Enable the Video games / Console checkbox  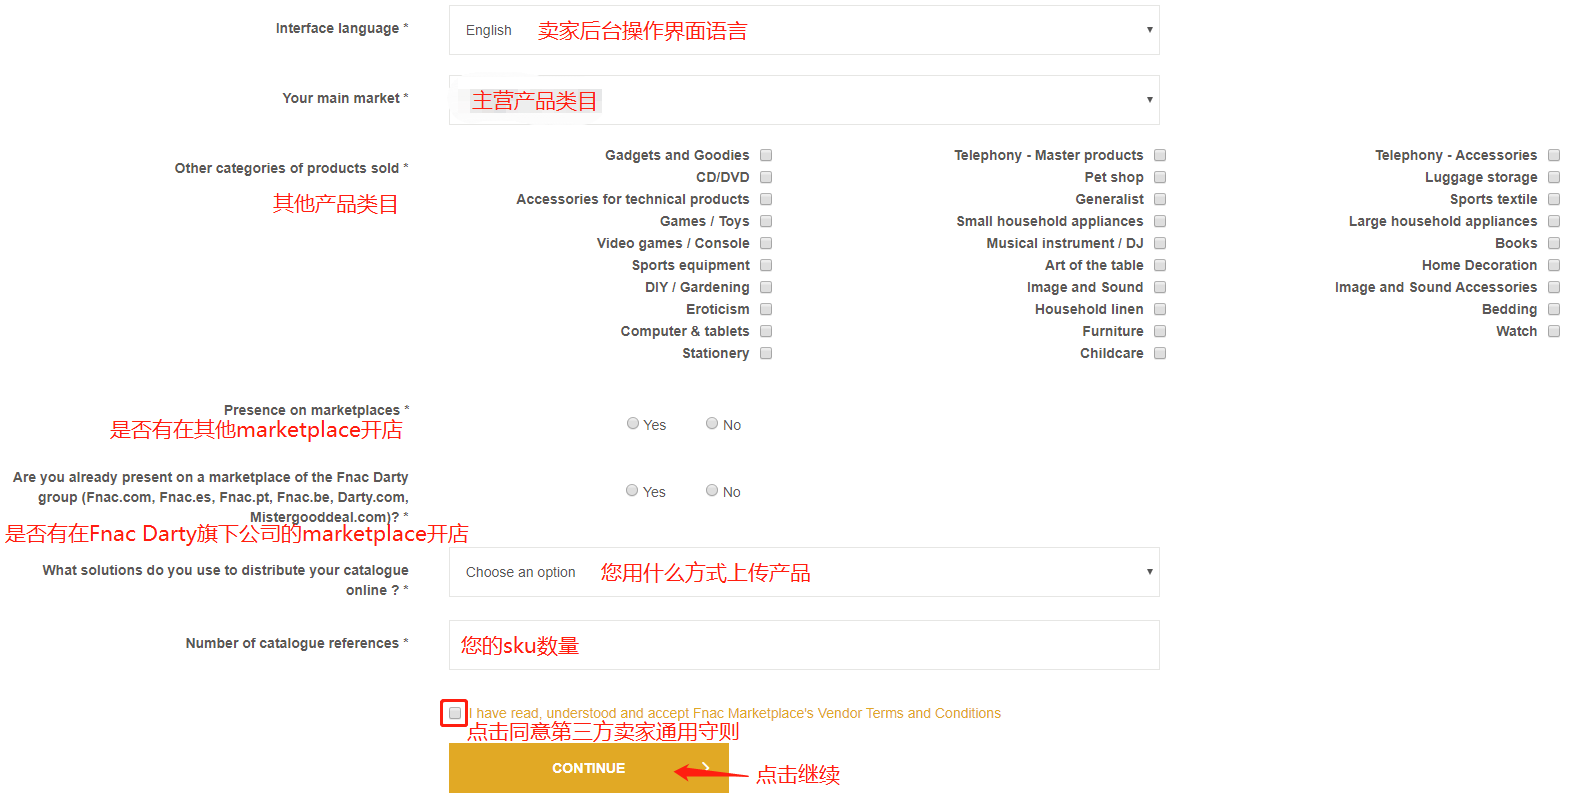(x=766, y=243)
